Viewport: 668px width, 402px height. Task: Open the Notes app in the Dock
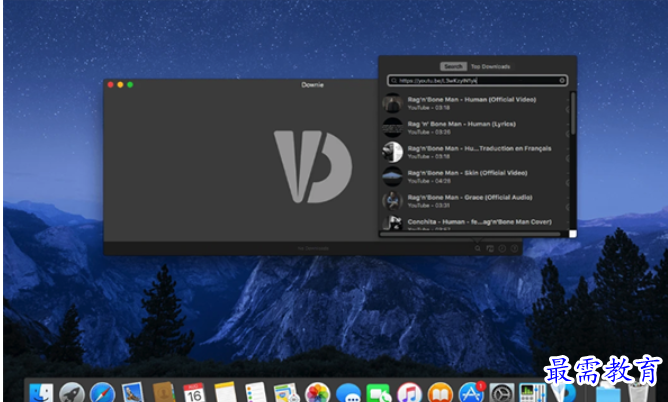(x=225, y=393)
